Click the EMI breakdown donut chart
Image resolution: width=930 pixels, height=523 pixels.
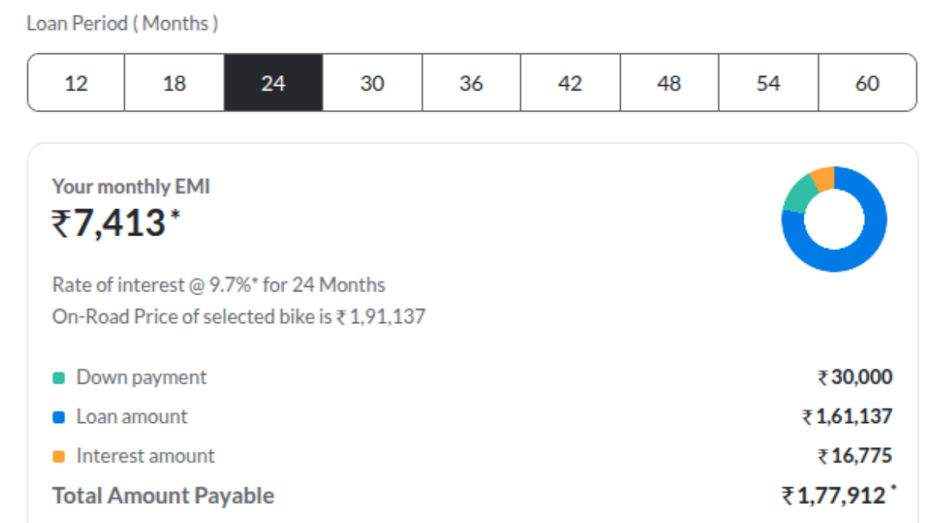pos(834,219)
